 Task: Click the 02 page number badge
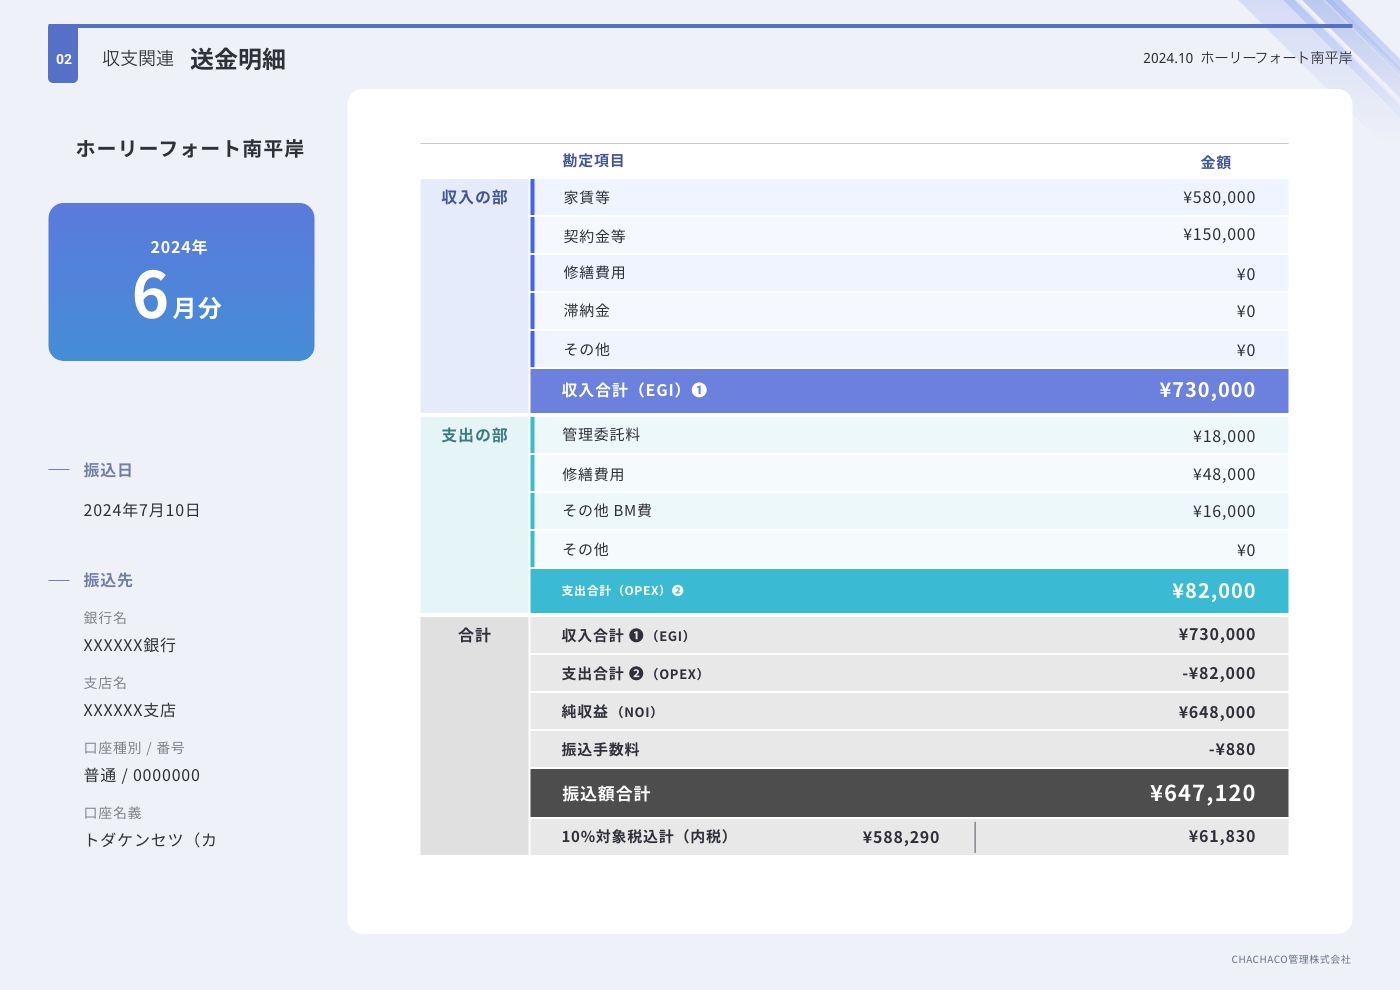click(x=63, y=58)
